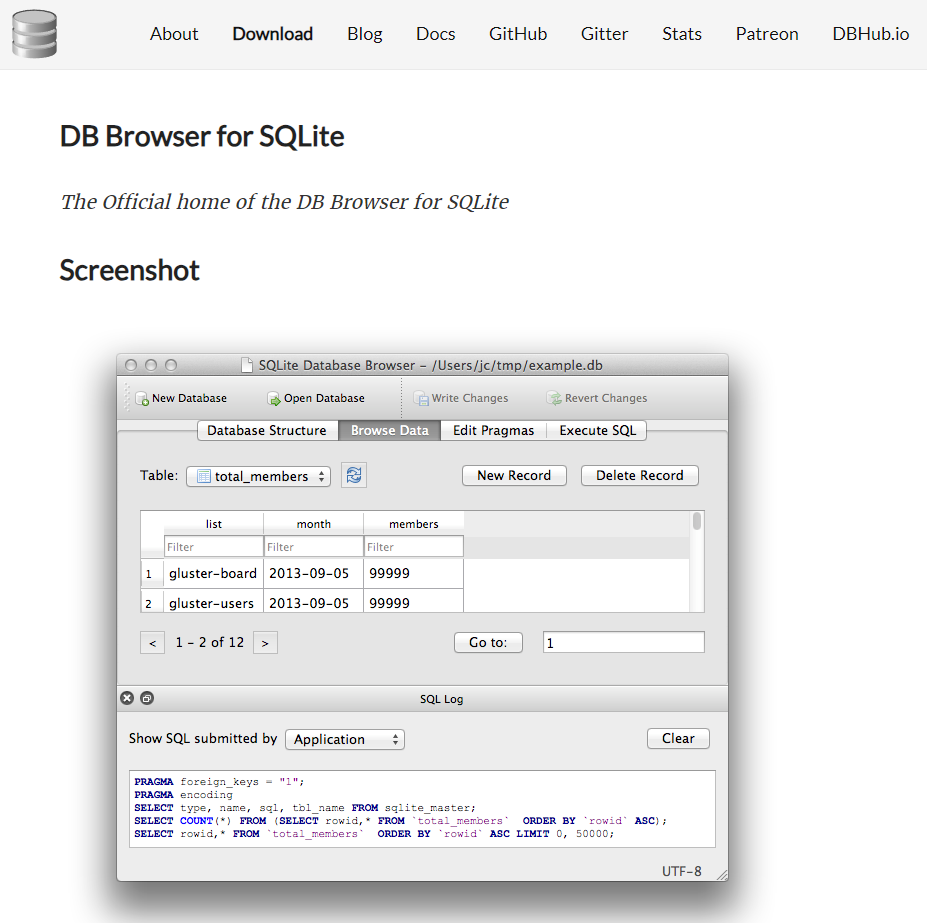Click the New Record button
Viewport: 927px width, 923px height.
pyautogui.click(x=514, y=475)
